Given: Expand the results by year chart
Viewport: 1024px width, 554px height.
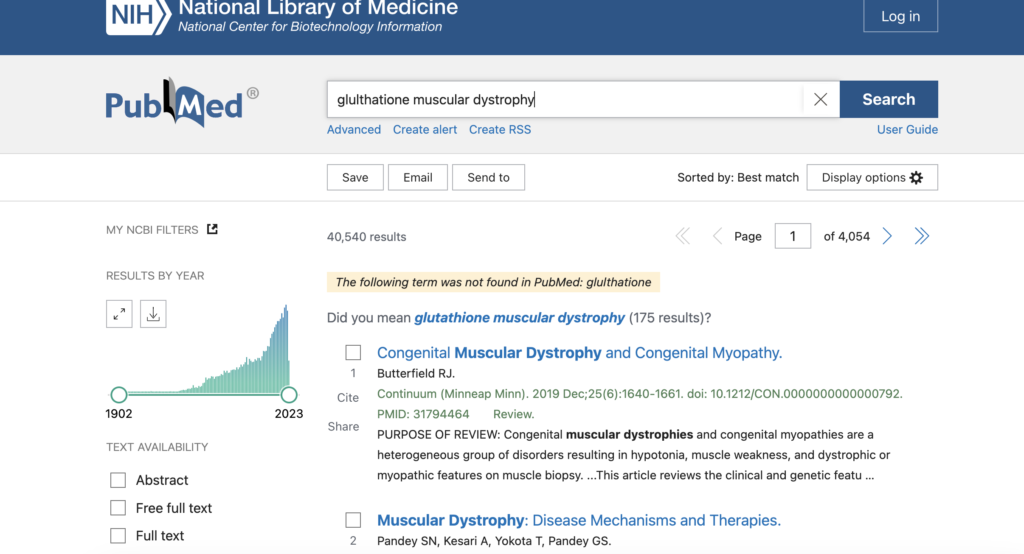Looking at the screenshot, I should [119, 314].
